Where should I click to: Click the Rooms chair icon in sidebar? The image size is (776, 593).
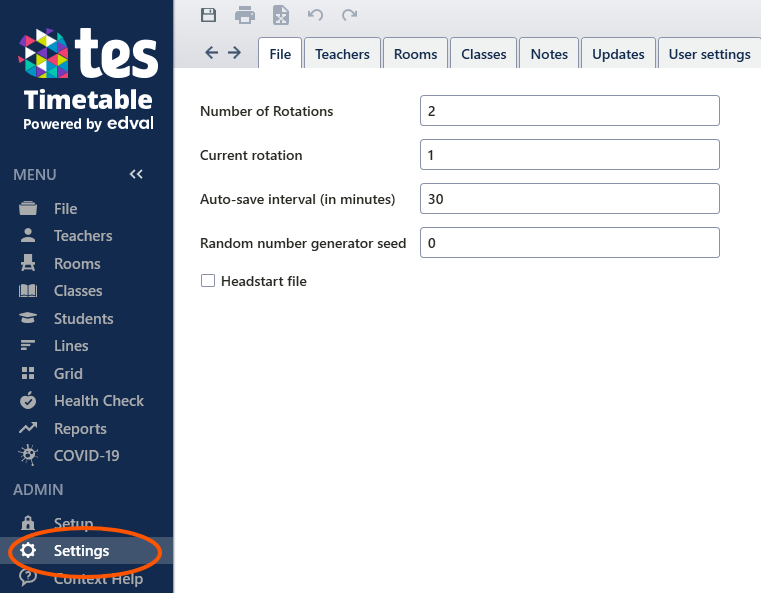click(28, 263)
